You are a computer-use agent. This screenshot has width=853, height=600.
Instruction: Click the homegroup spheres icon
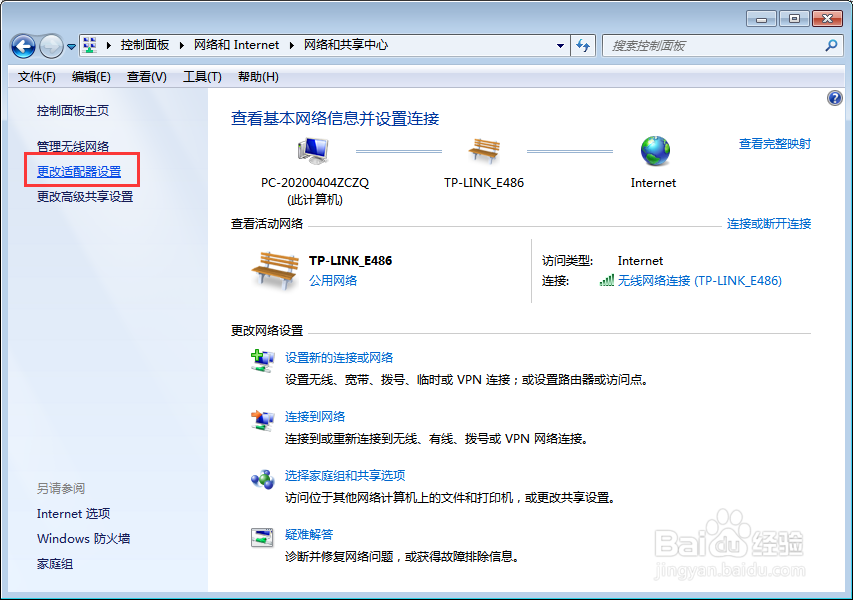point(262,479)
